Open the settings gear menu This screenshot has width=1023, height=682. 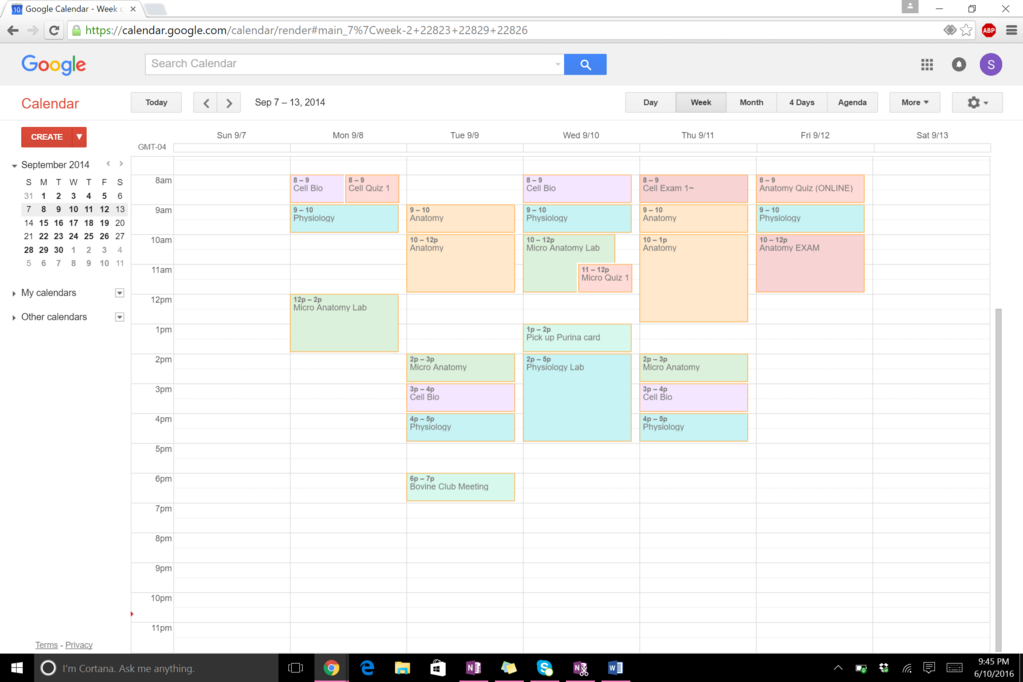click(977, 102)
